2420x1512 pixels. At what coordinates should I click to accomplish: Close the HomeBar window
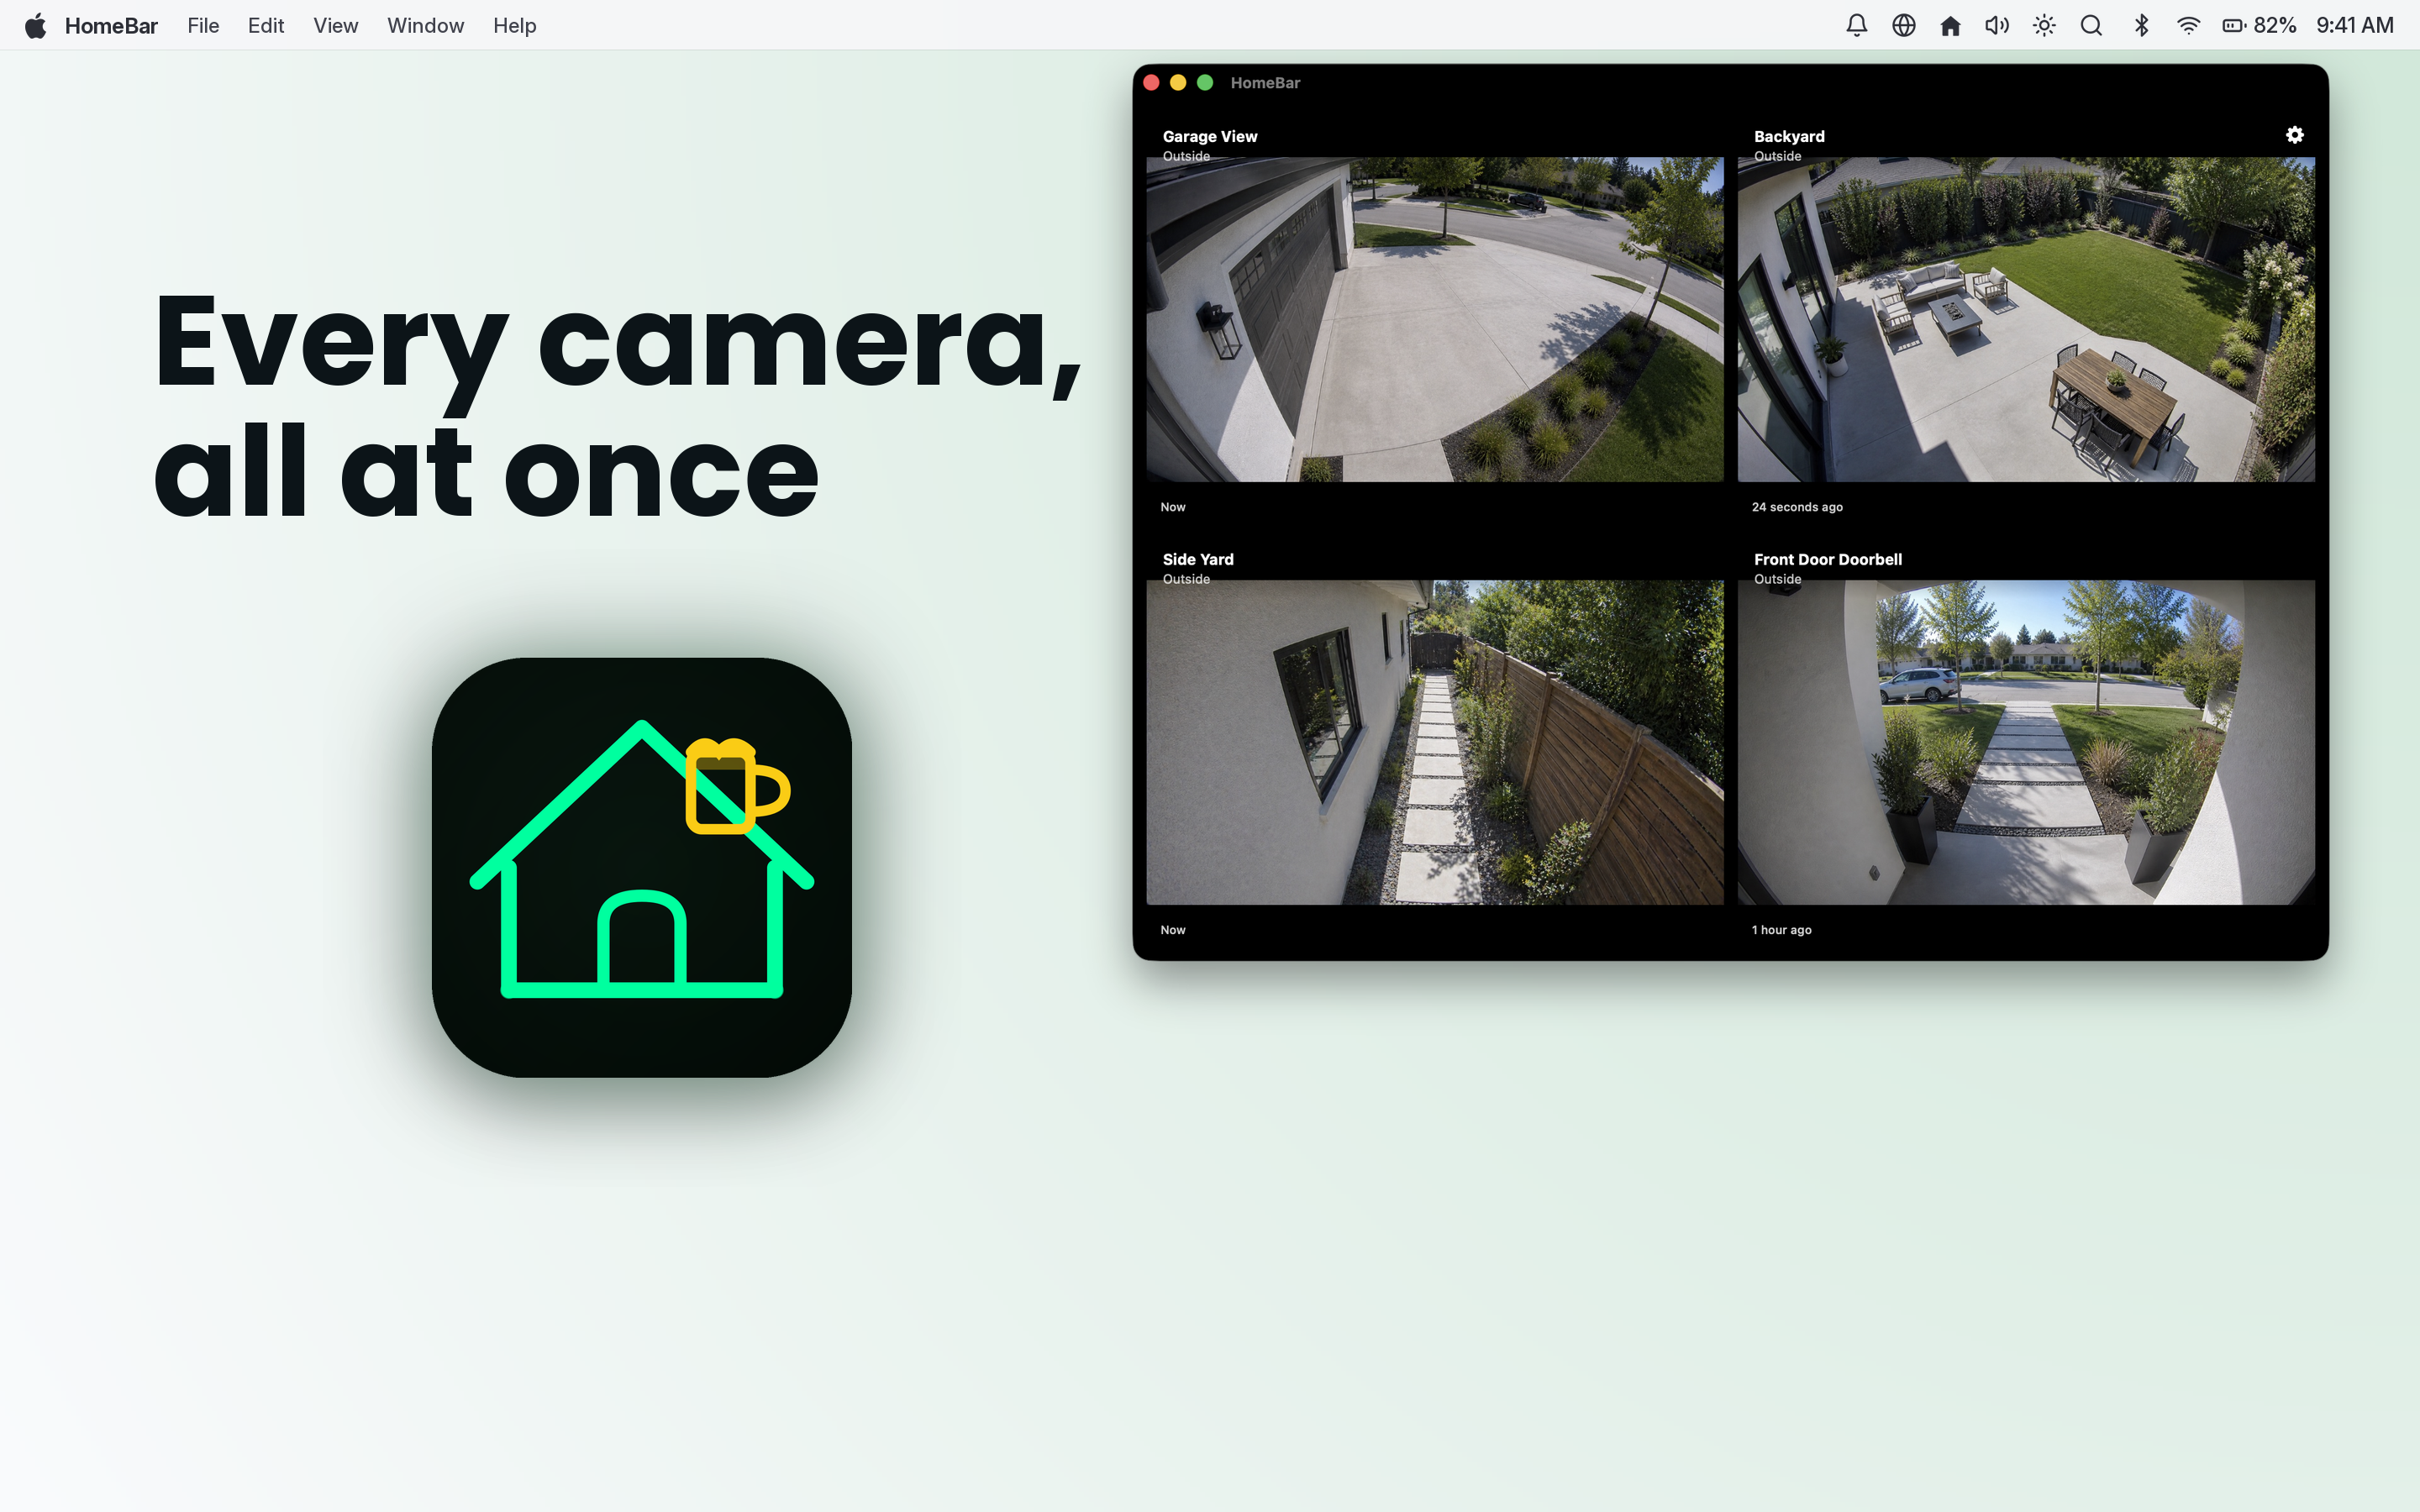[x=1151, y=83]
